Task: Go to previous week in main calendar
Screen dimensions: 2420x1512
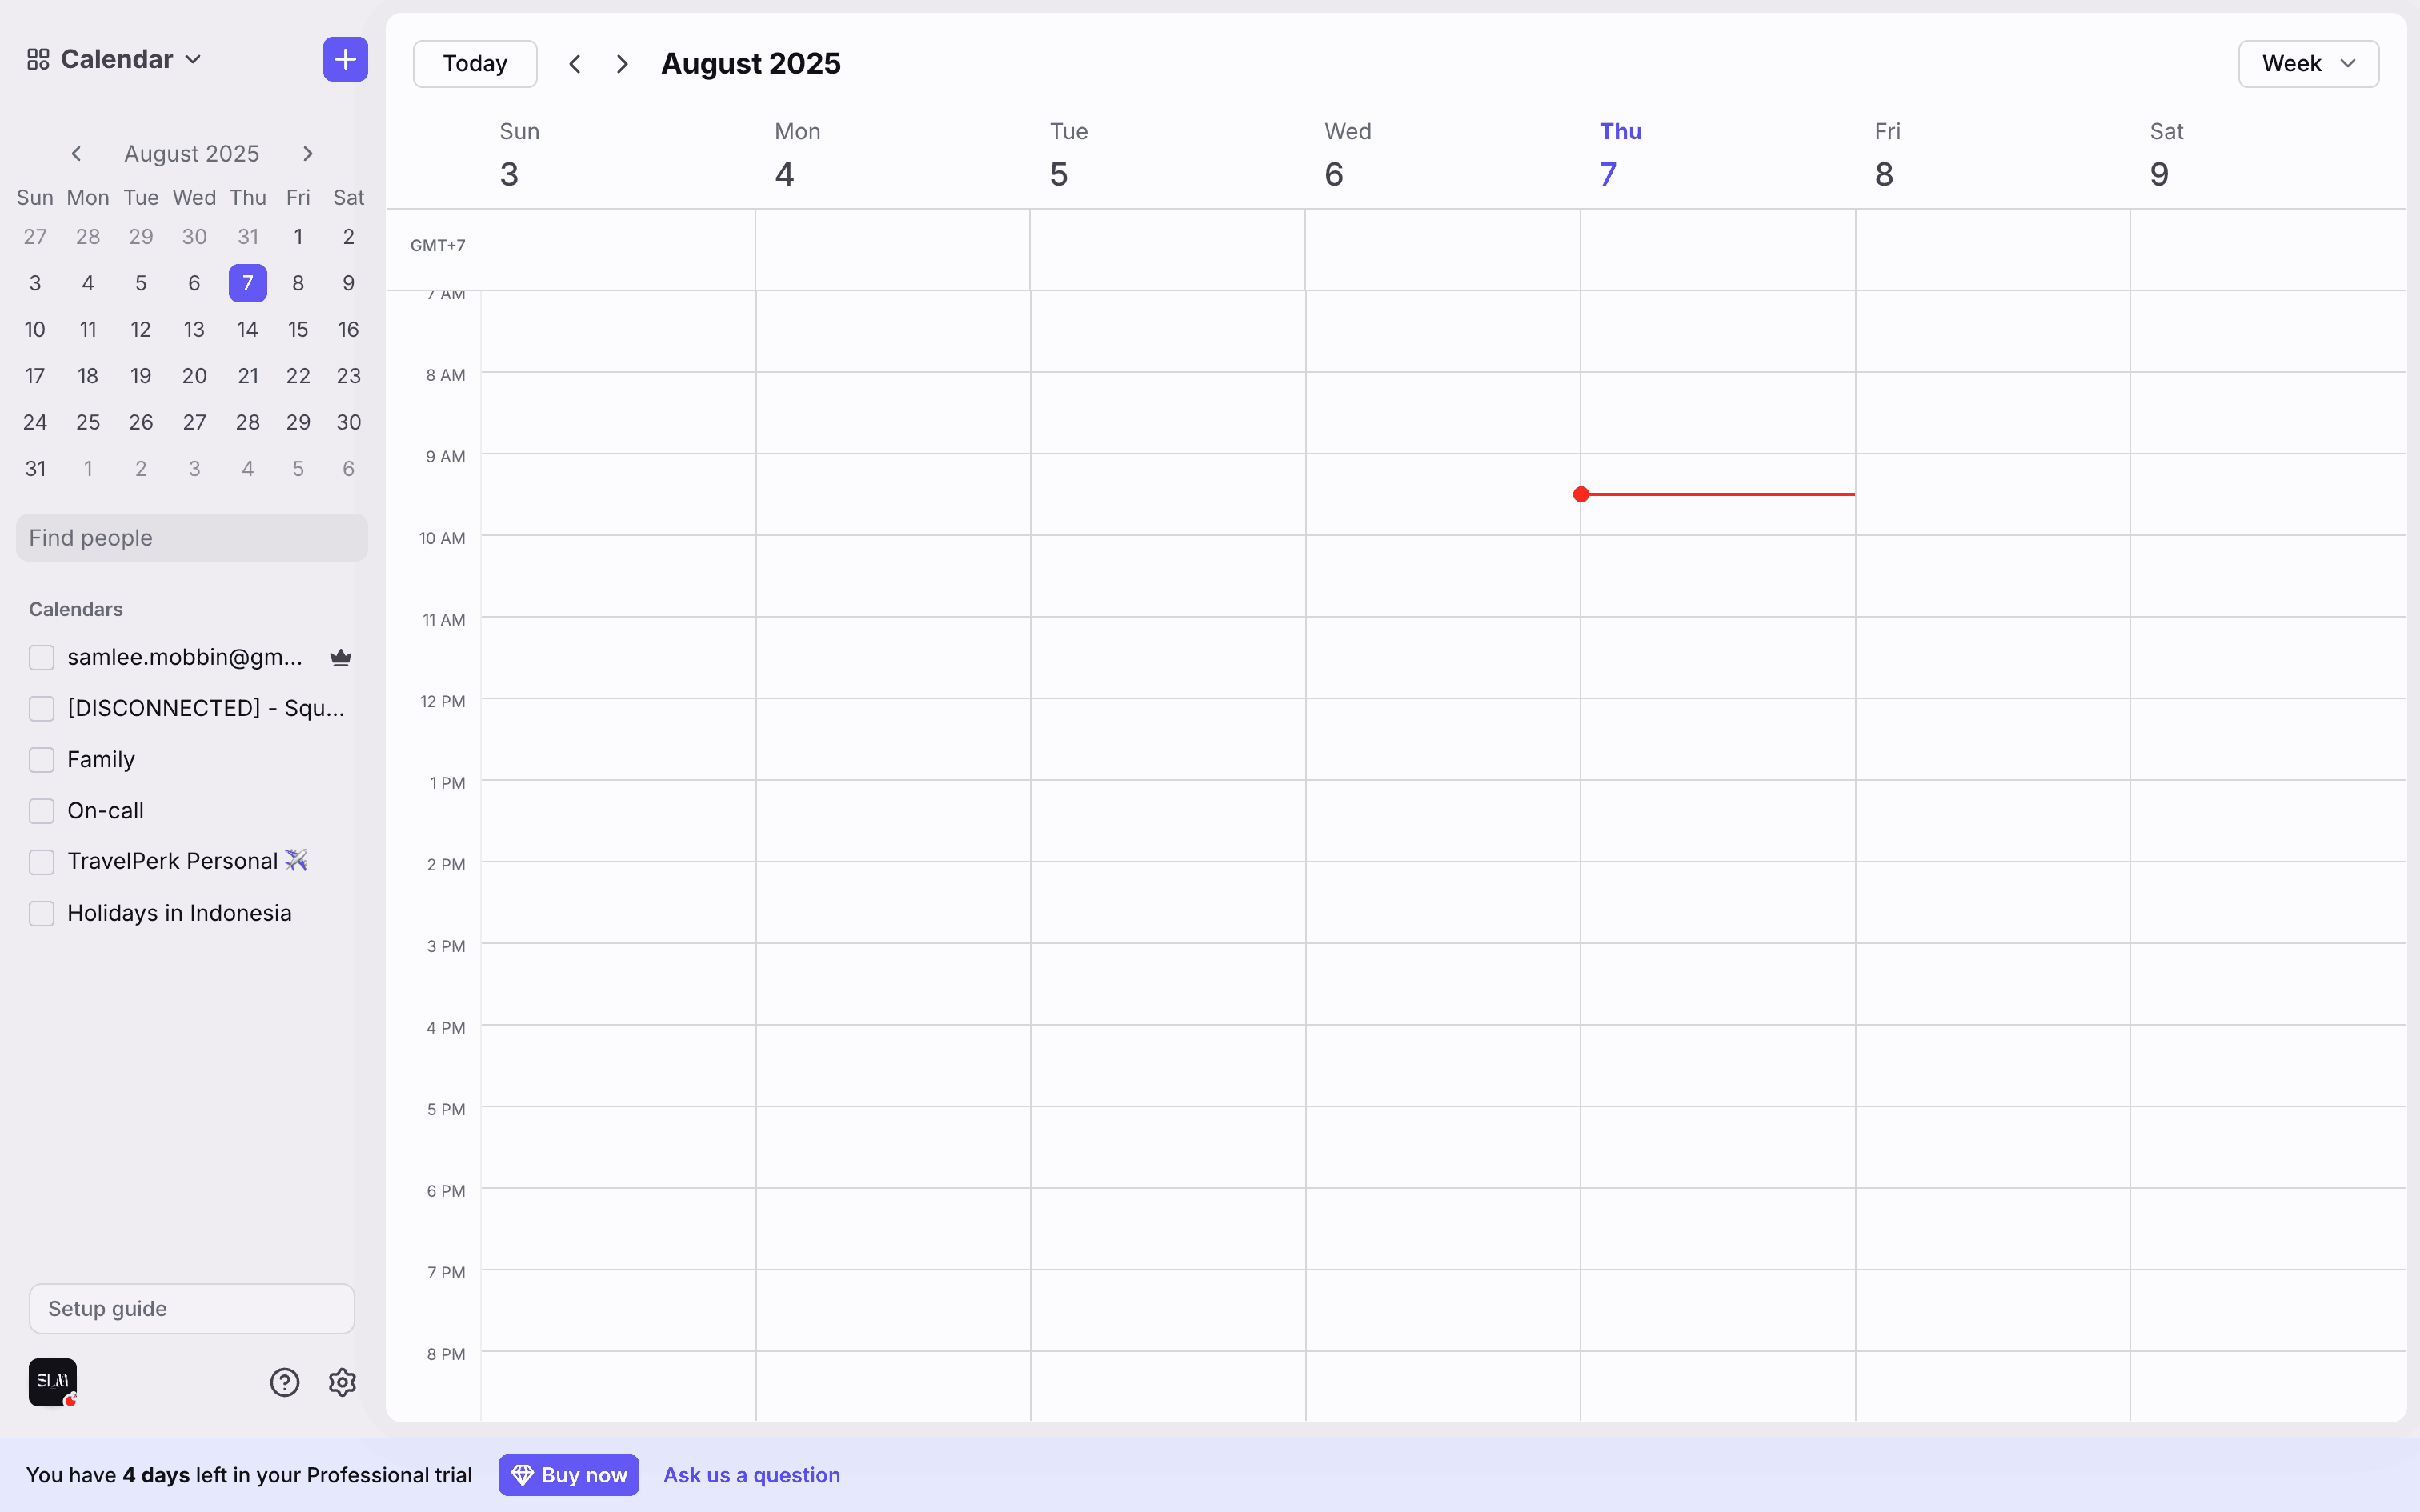Action: pos(575,64)
